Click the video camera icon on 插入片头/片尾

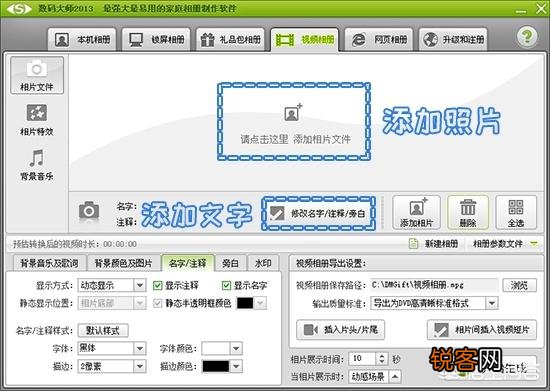click(x=310, y=330)
